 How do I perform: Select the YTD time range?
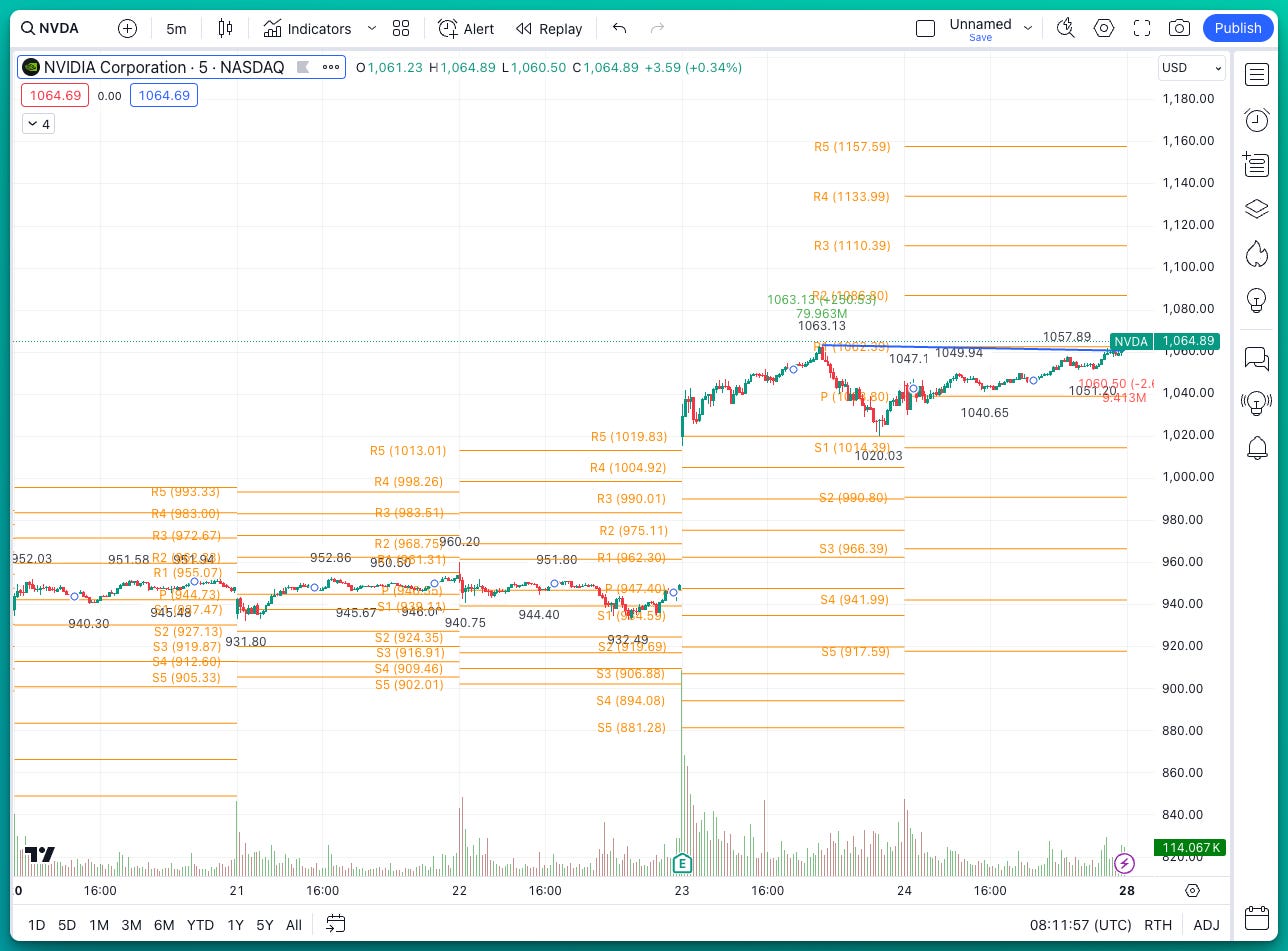point(200,925)
